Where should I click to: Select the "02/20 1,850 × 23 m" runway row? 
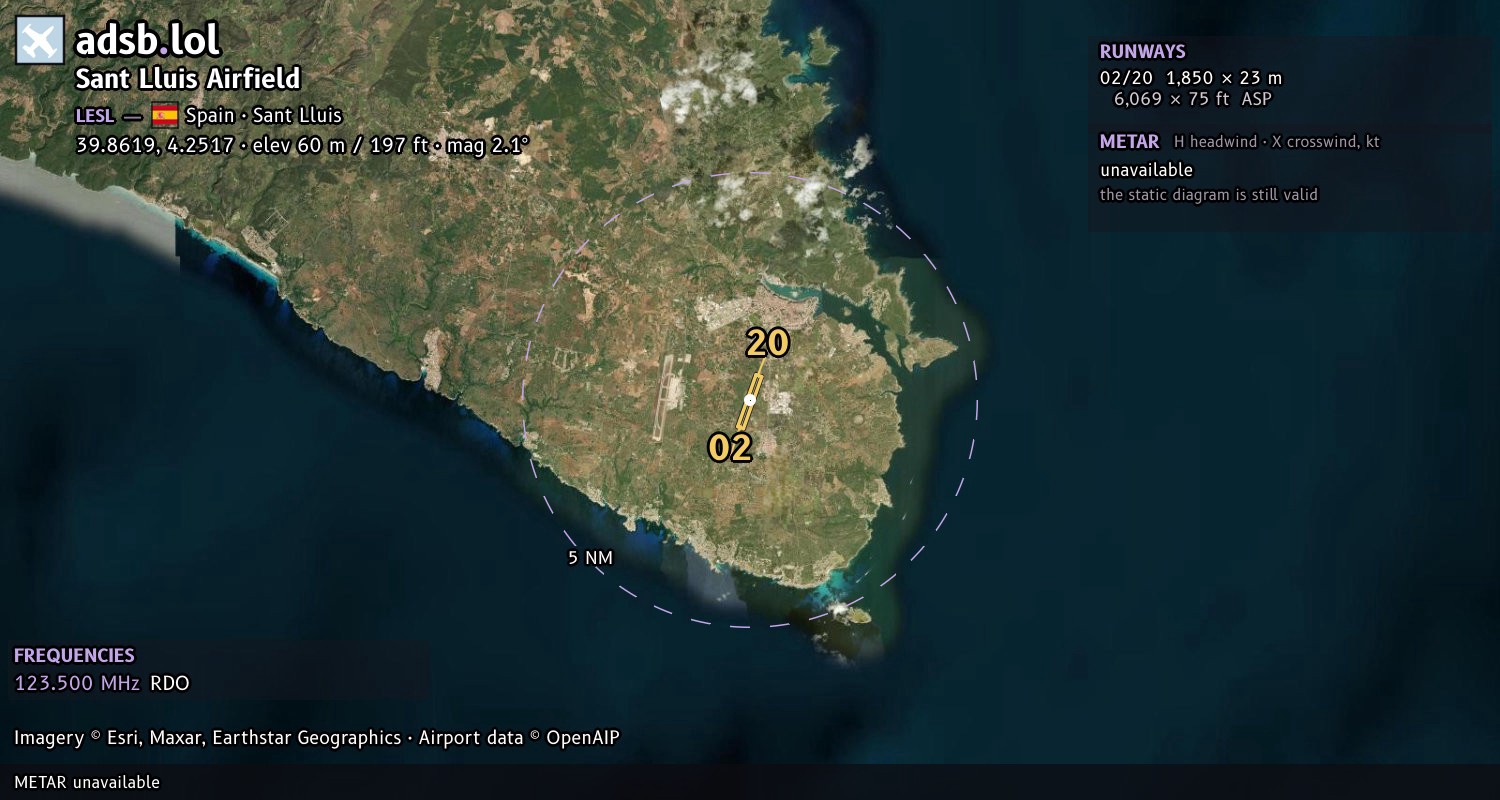[x=1191, y=78]
